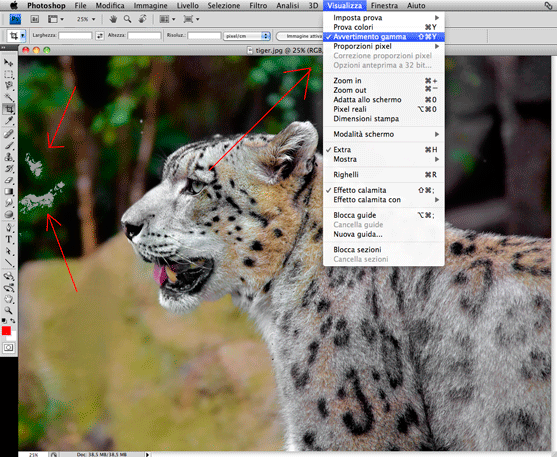557x457 pixels.
Task: Select the Crop tool in the toolbox
Action: point(9,109)
